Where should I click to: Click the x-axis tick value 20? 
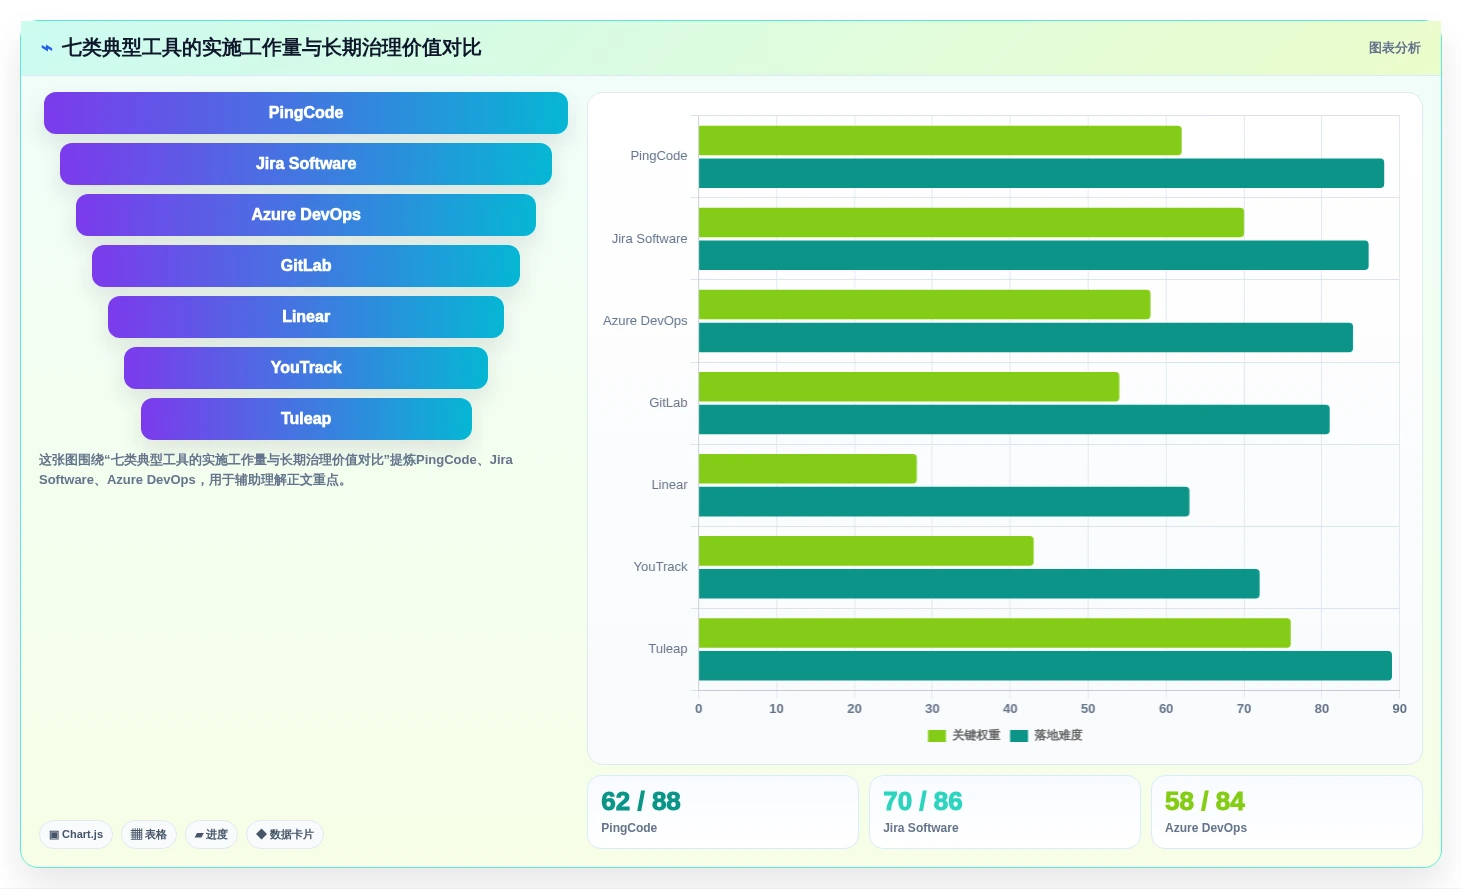tap(855, 709)
